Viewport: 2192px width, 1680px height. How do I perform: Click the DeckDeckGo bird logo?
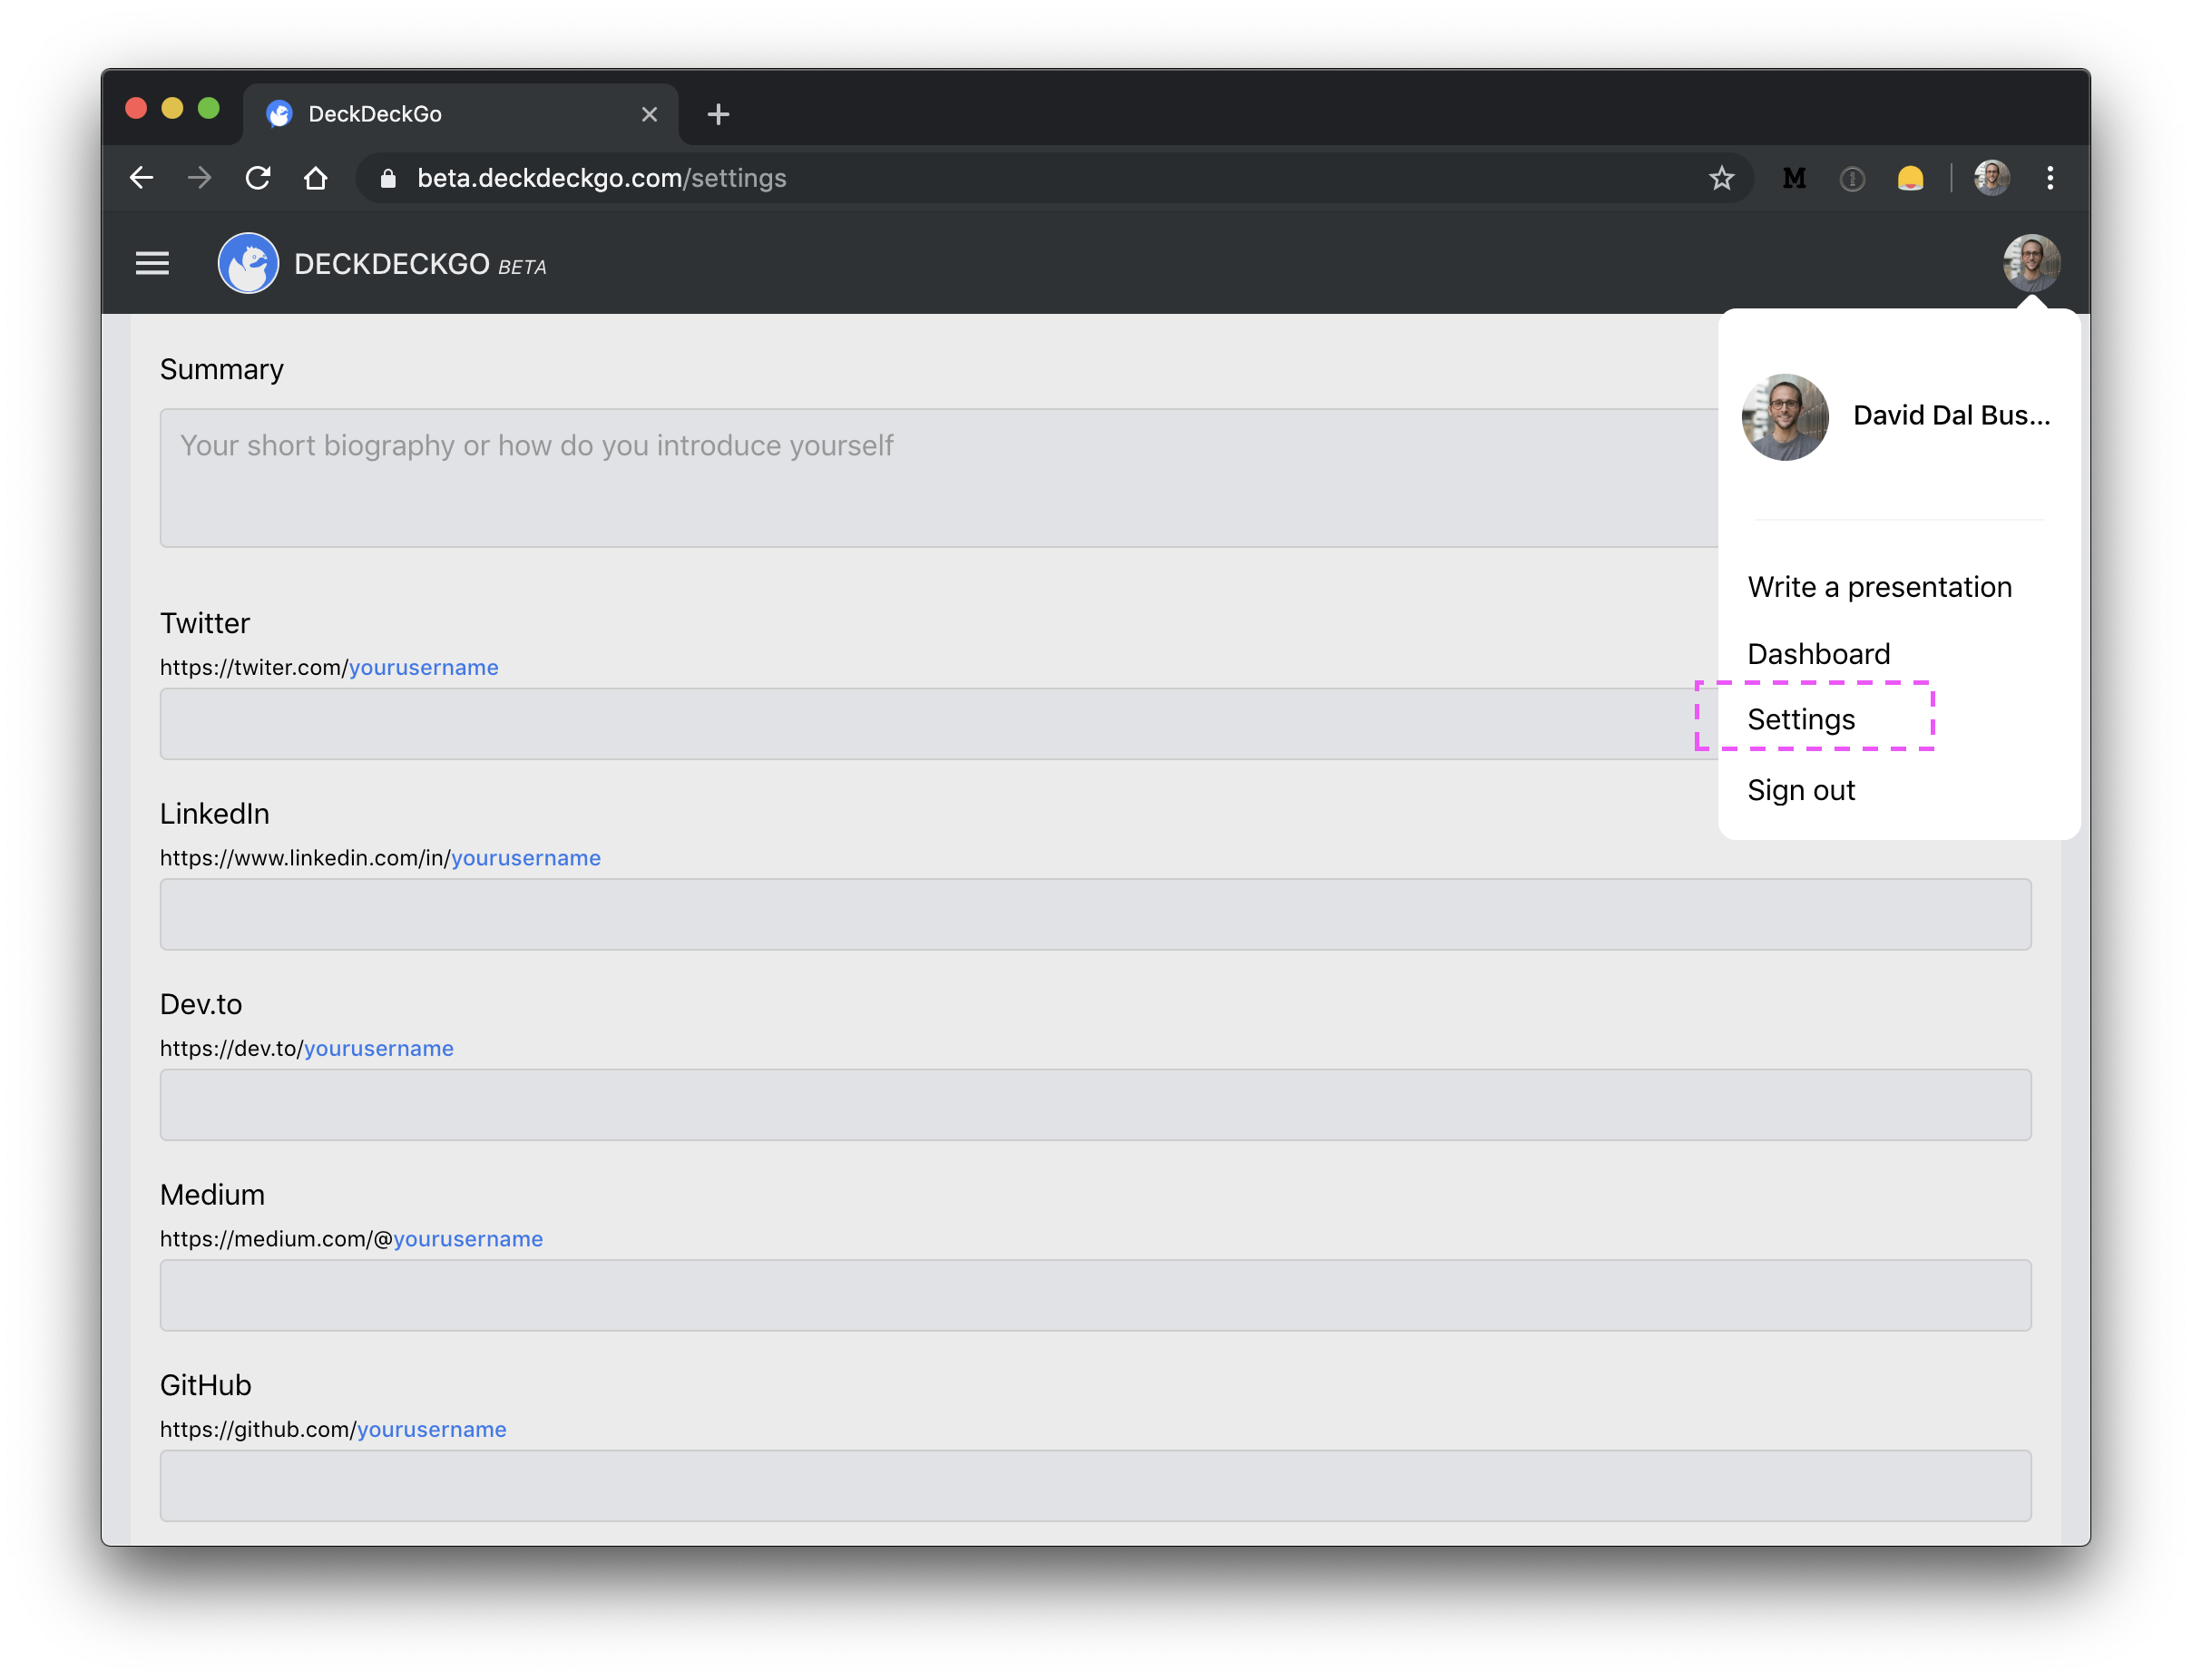pos(248,264)
